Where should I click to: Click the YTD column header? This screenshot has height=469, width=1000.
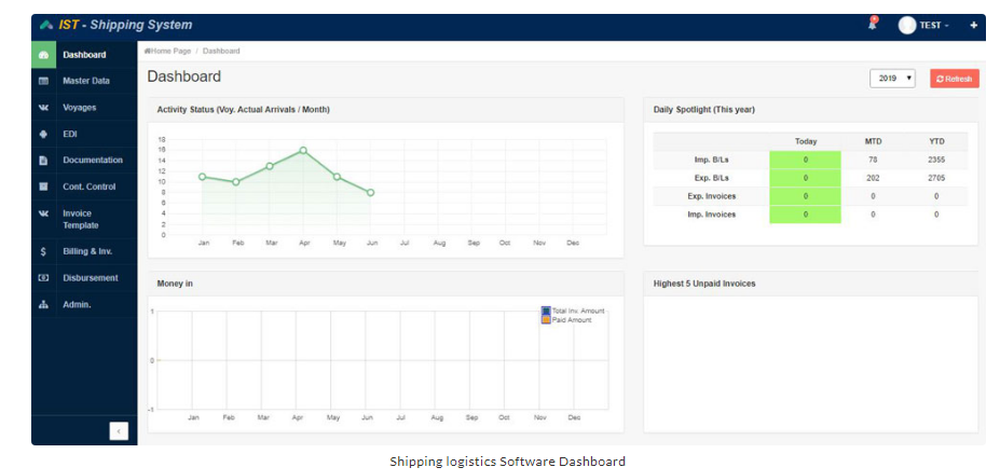(x=936, y=142)
